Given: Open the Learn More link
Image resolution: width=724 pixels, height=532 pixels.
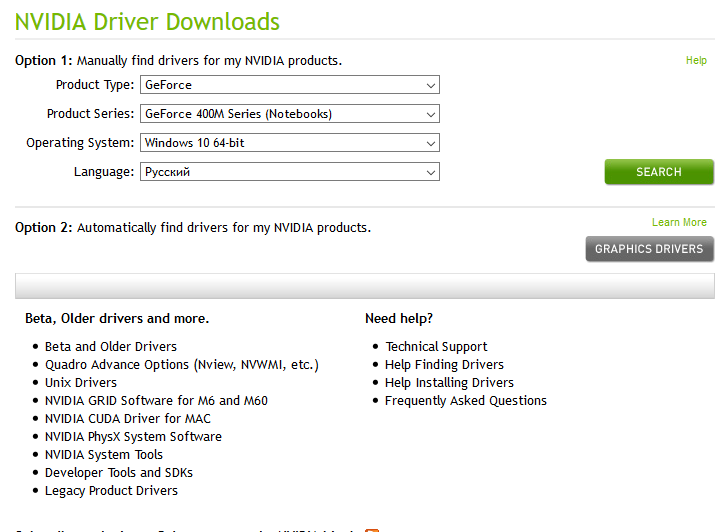Looking at the screenshot, I should [679, 222].
